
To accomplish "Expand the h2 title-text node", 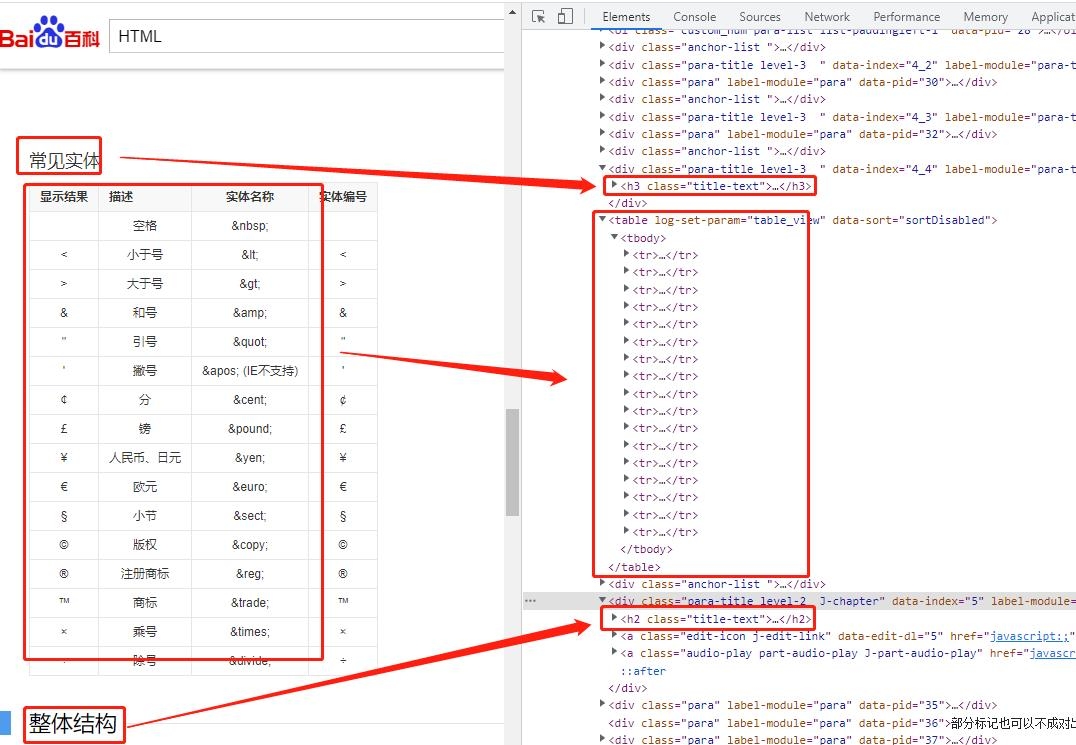I will (x=615, y=619).
